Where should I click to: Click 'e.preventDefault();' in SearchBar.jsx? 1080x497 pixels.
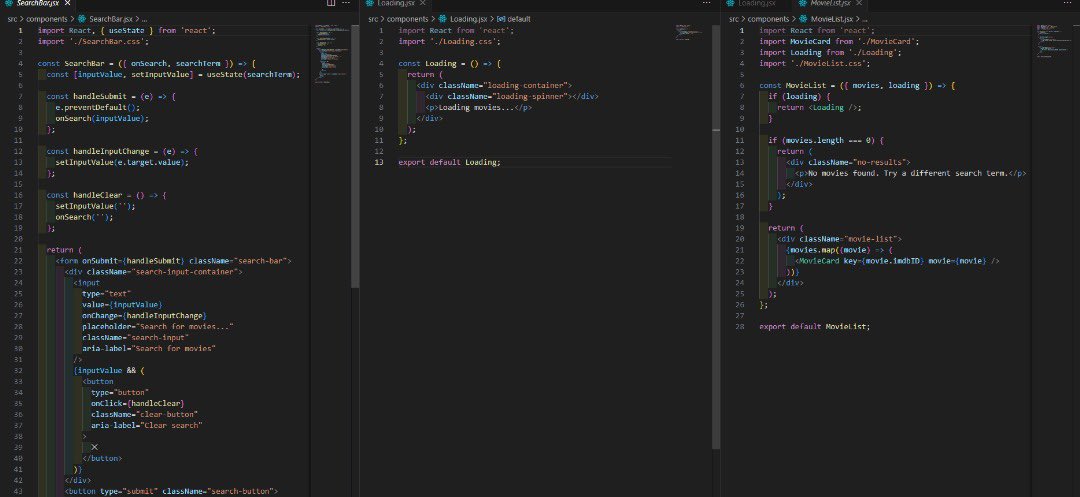[x=98, y=107]
